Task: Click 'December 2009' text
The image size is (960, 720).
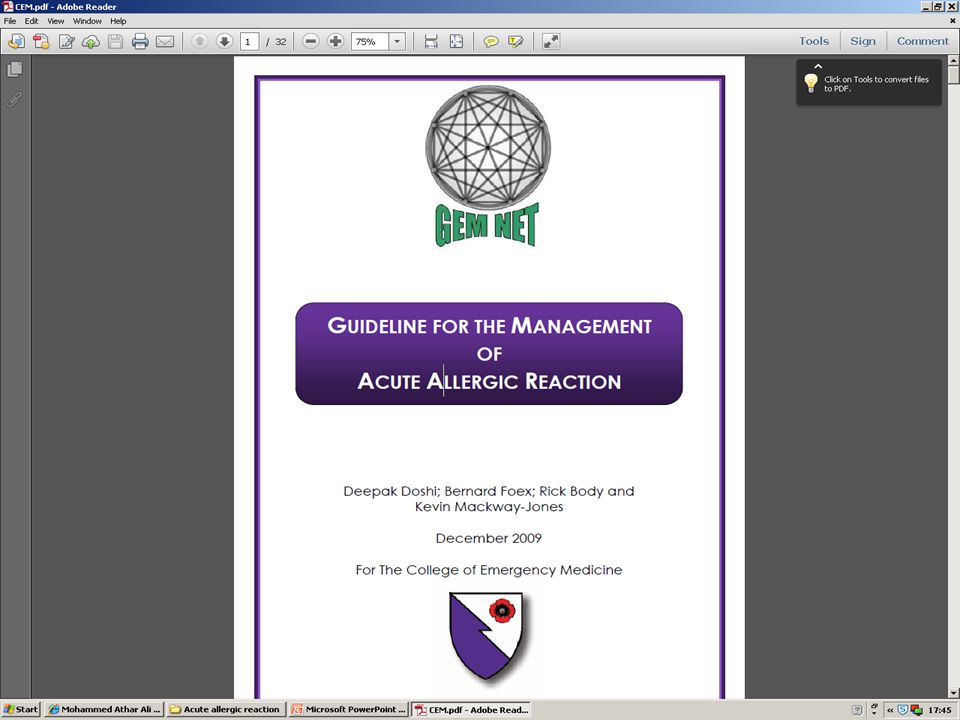Action: (x=489, y=538)
